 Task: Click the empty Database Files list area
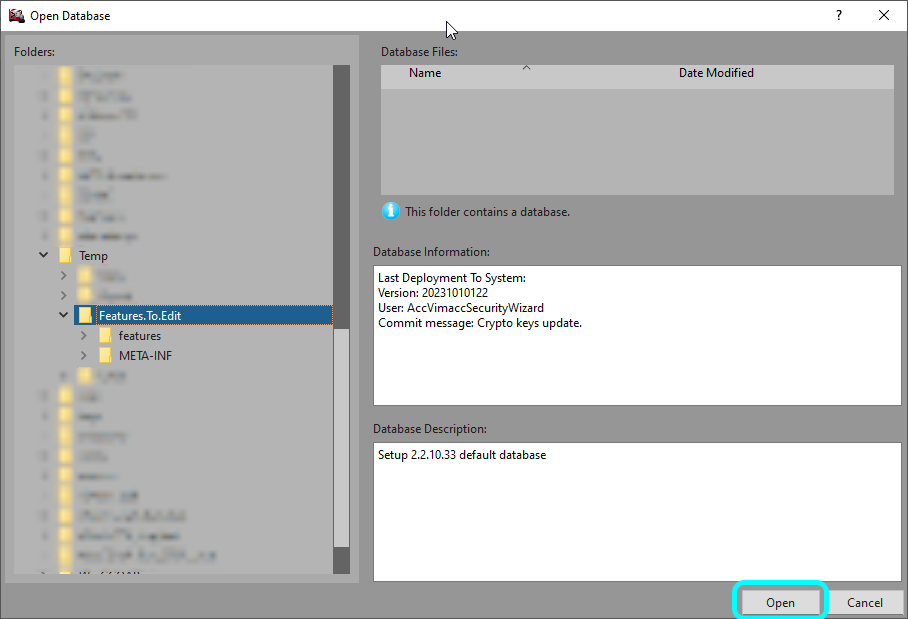(x=636, y=140)
